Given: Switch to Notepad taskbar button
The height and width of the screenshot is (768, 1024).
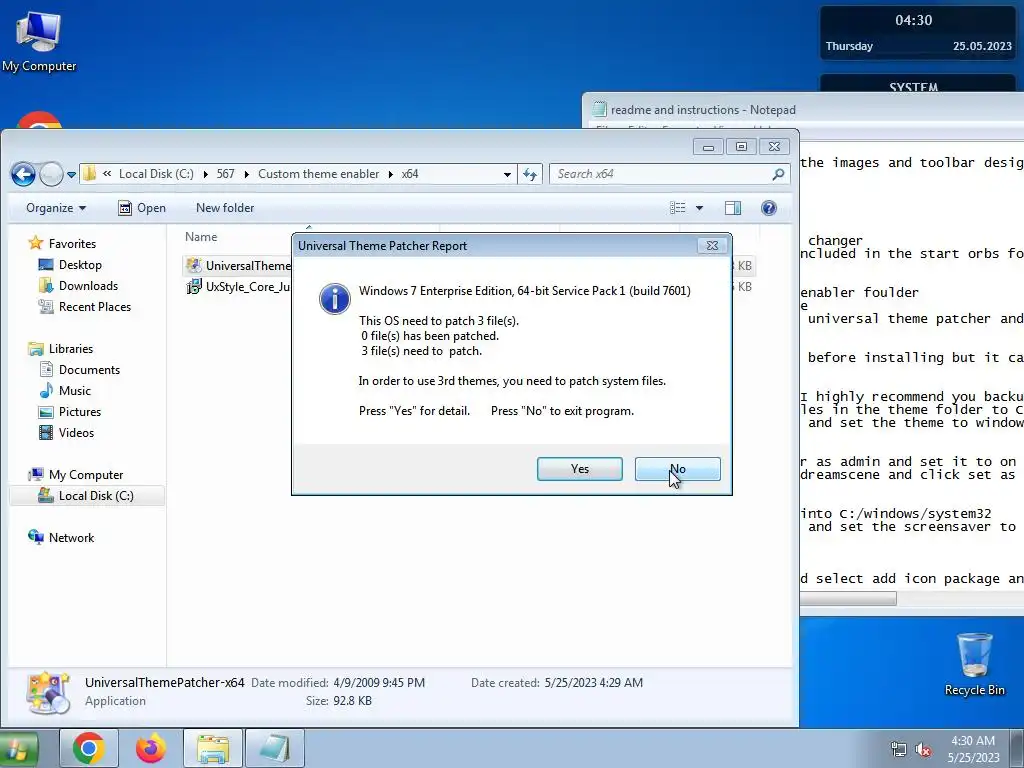Looking at the screenshot, I should (275, 748).
